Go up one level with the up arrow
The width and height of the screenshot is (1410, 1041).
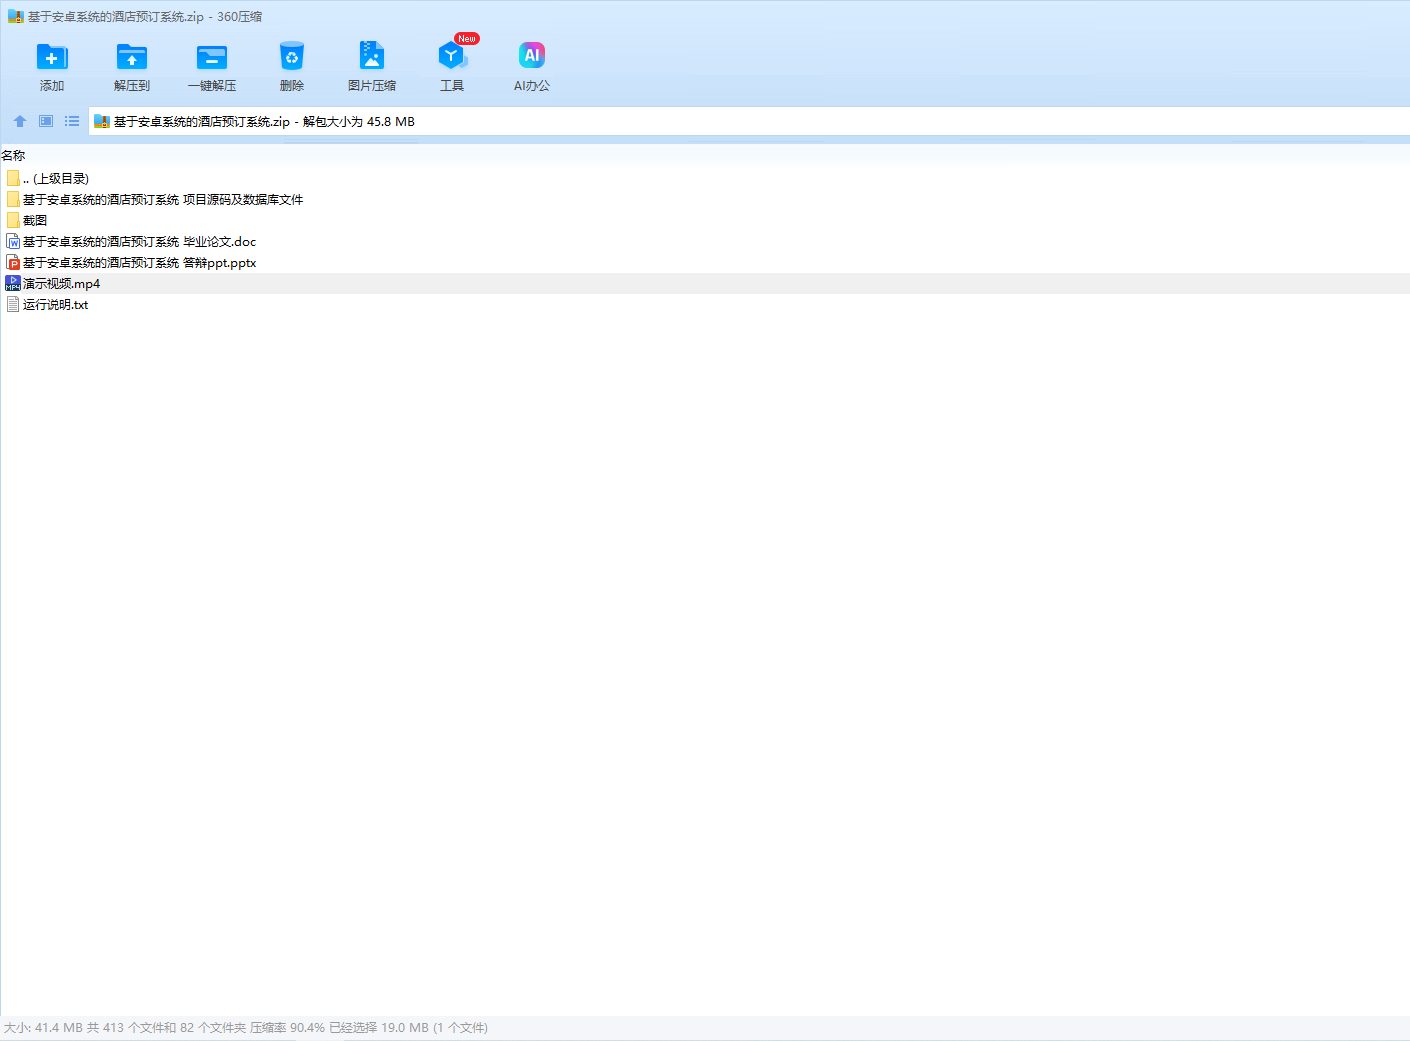[20, 121]
